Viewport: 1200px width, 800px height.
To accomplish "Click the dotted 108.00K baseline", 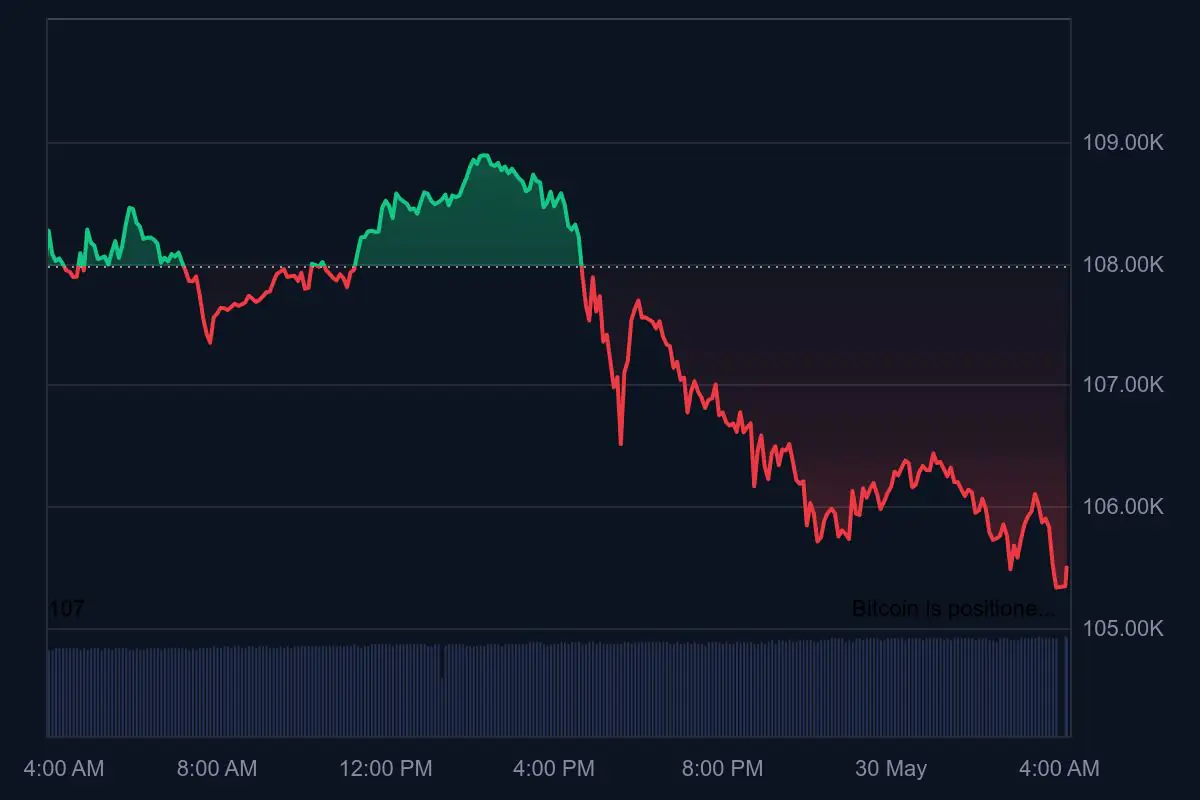I will pyautogui.click(x=700, y=266).
